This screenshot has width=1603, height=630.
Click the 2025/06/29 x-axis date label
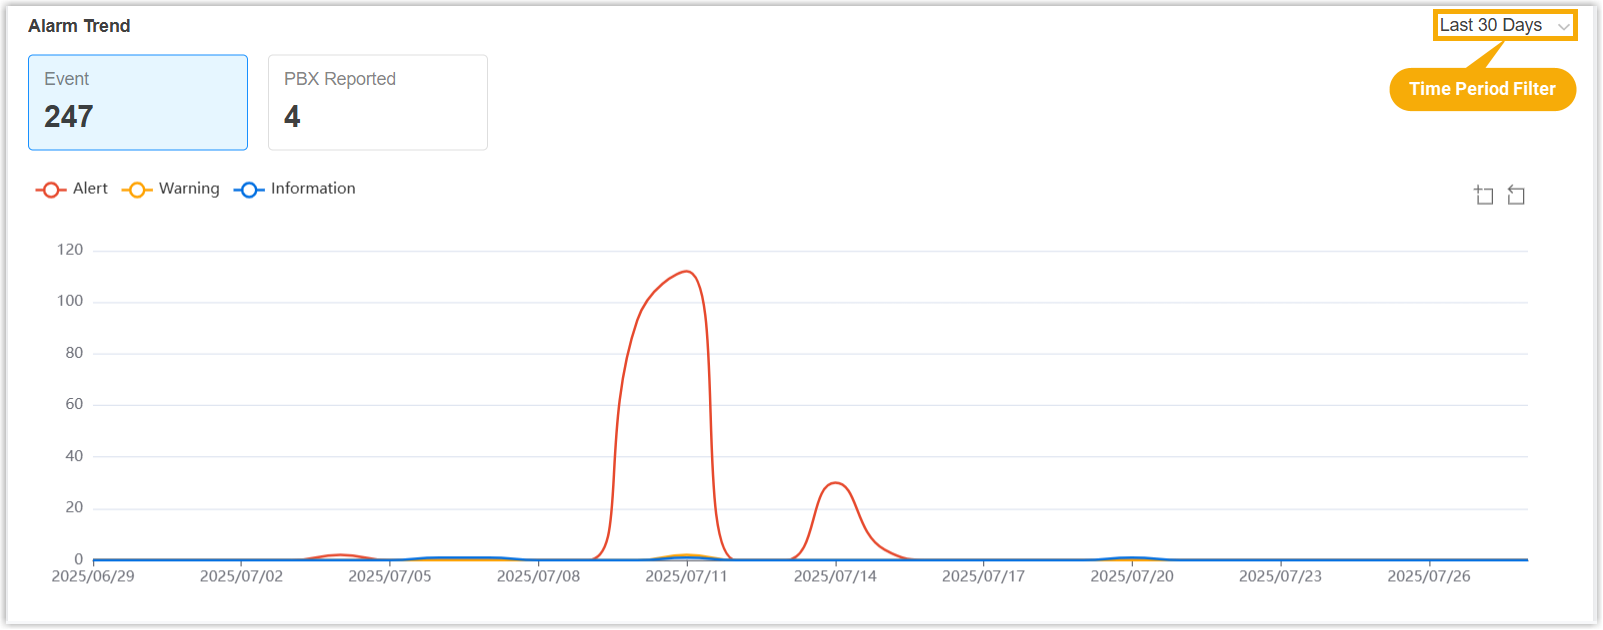(93, 576)
